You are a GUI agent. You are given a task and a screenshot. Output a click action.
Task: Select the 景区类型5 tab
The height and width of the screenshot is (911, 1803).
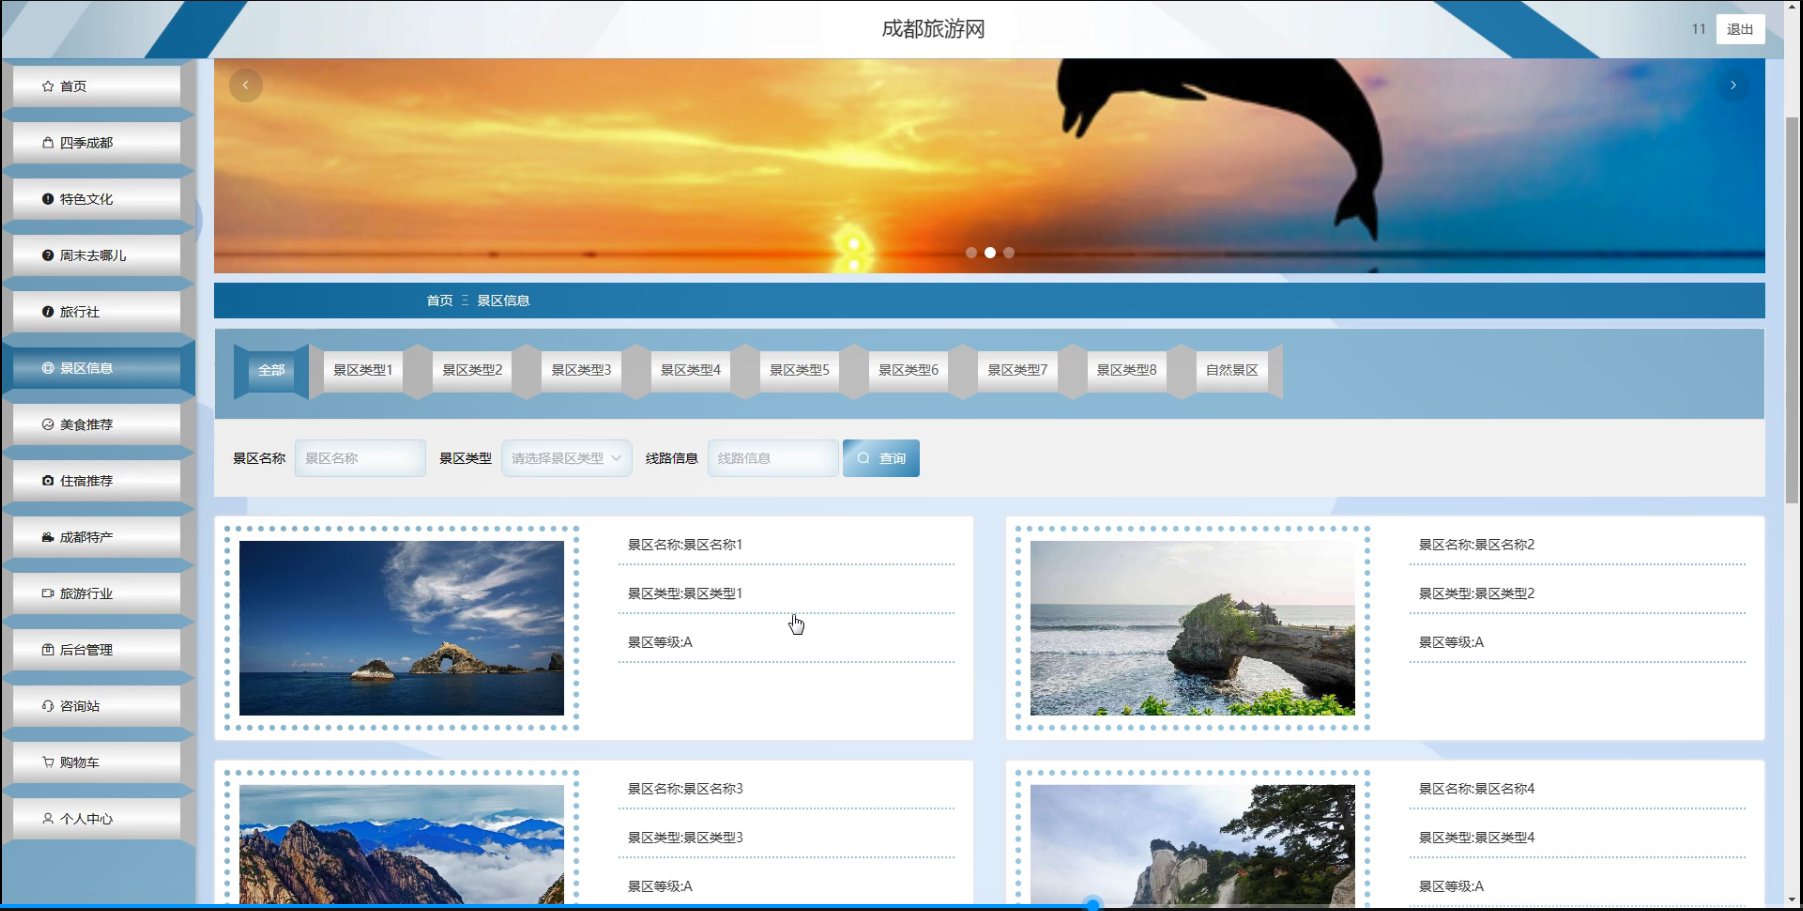[x=799, y=370]
